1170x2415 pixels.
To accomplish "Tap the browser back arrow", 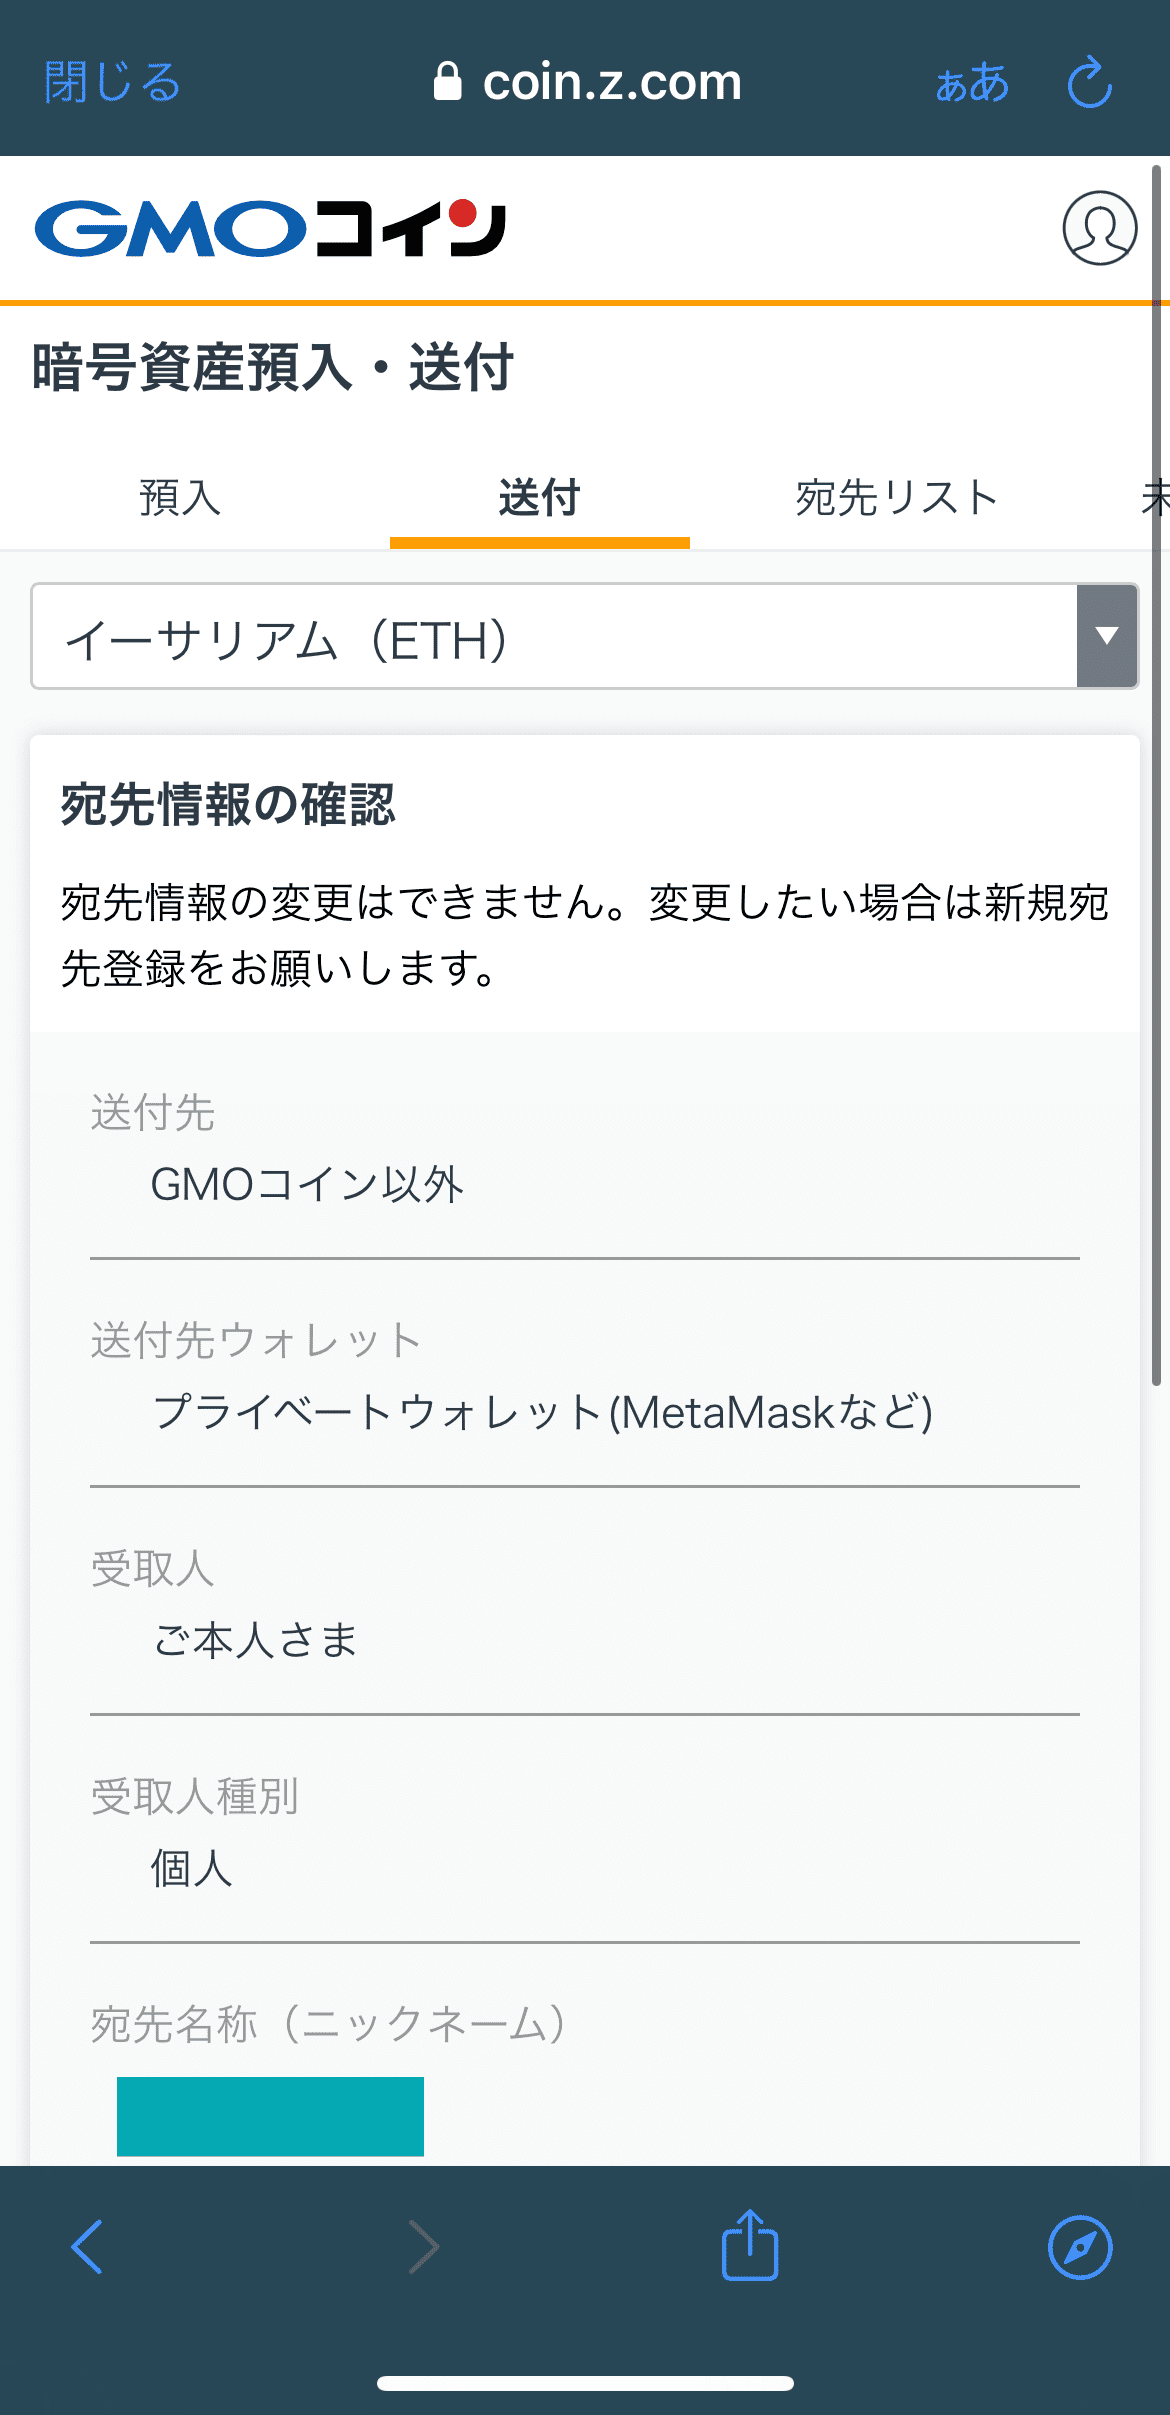I will (x=87, y=2246).
